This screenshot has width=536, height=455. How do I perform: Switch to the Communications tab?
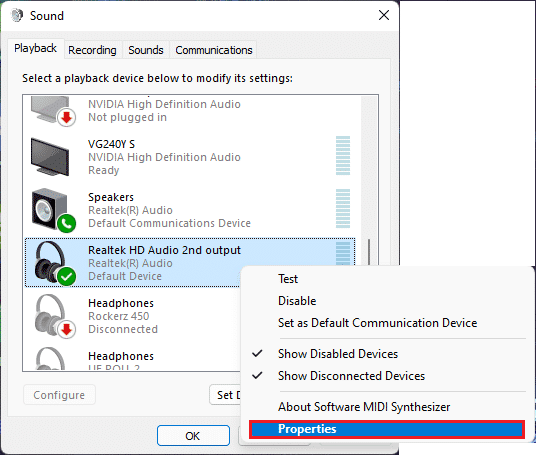tap(214, 50)
